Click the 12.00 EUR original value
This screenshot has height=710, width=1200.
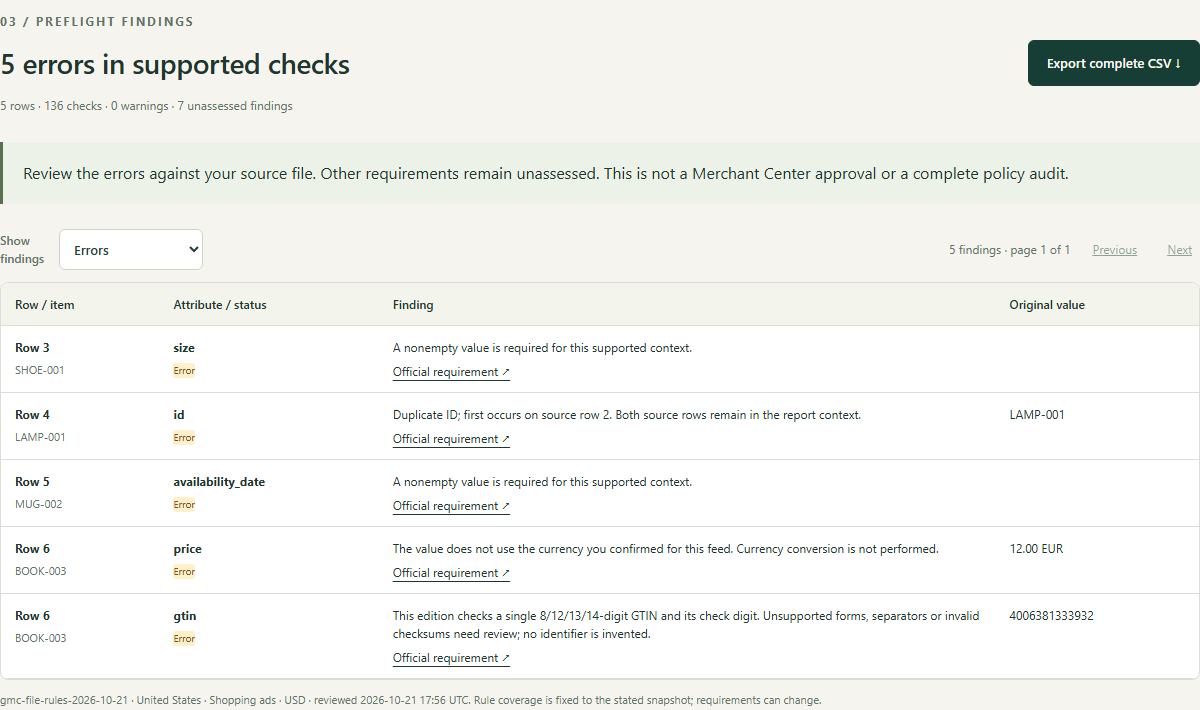(1037, 549)
